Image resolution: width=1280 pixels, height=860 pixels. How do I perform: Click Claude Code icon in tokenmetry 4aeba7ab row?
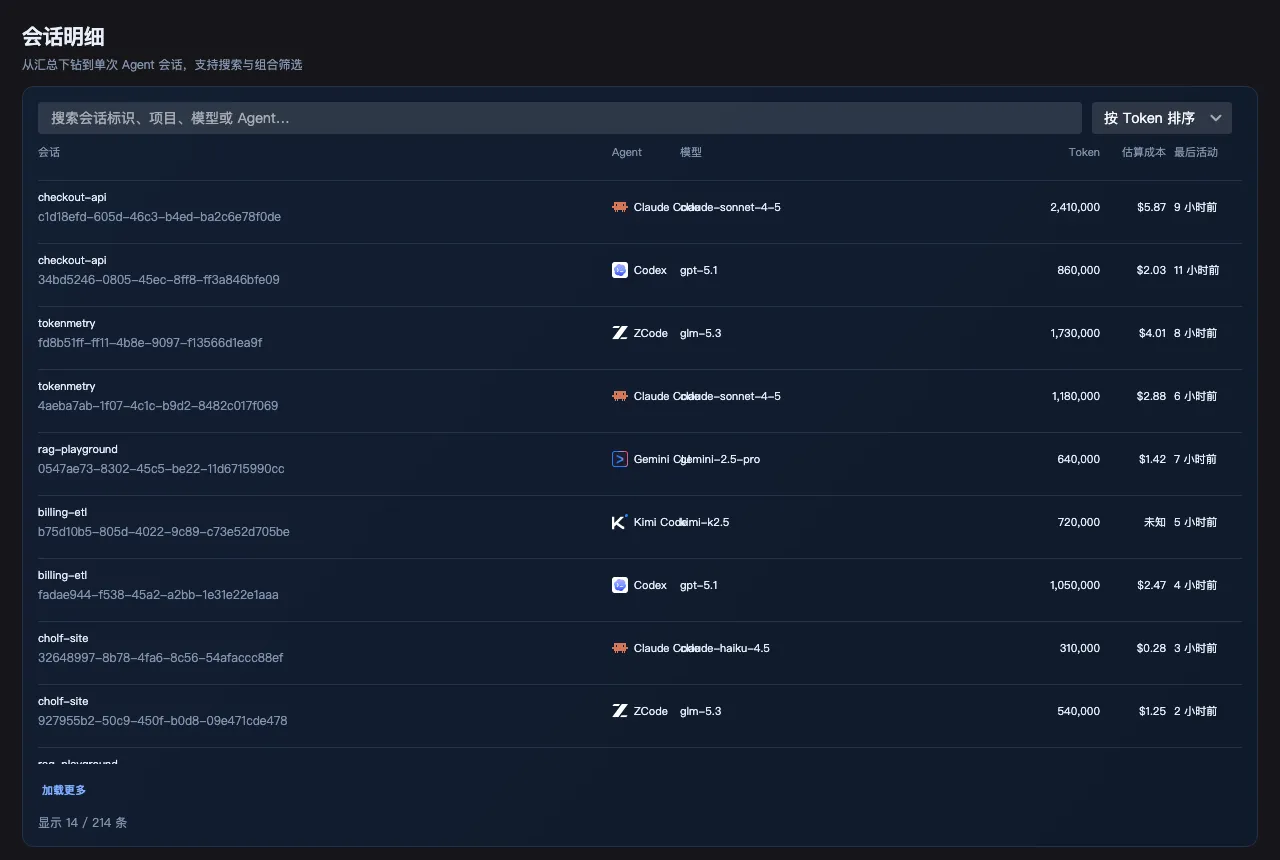click(x=620, y=396)
